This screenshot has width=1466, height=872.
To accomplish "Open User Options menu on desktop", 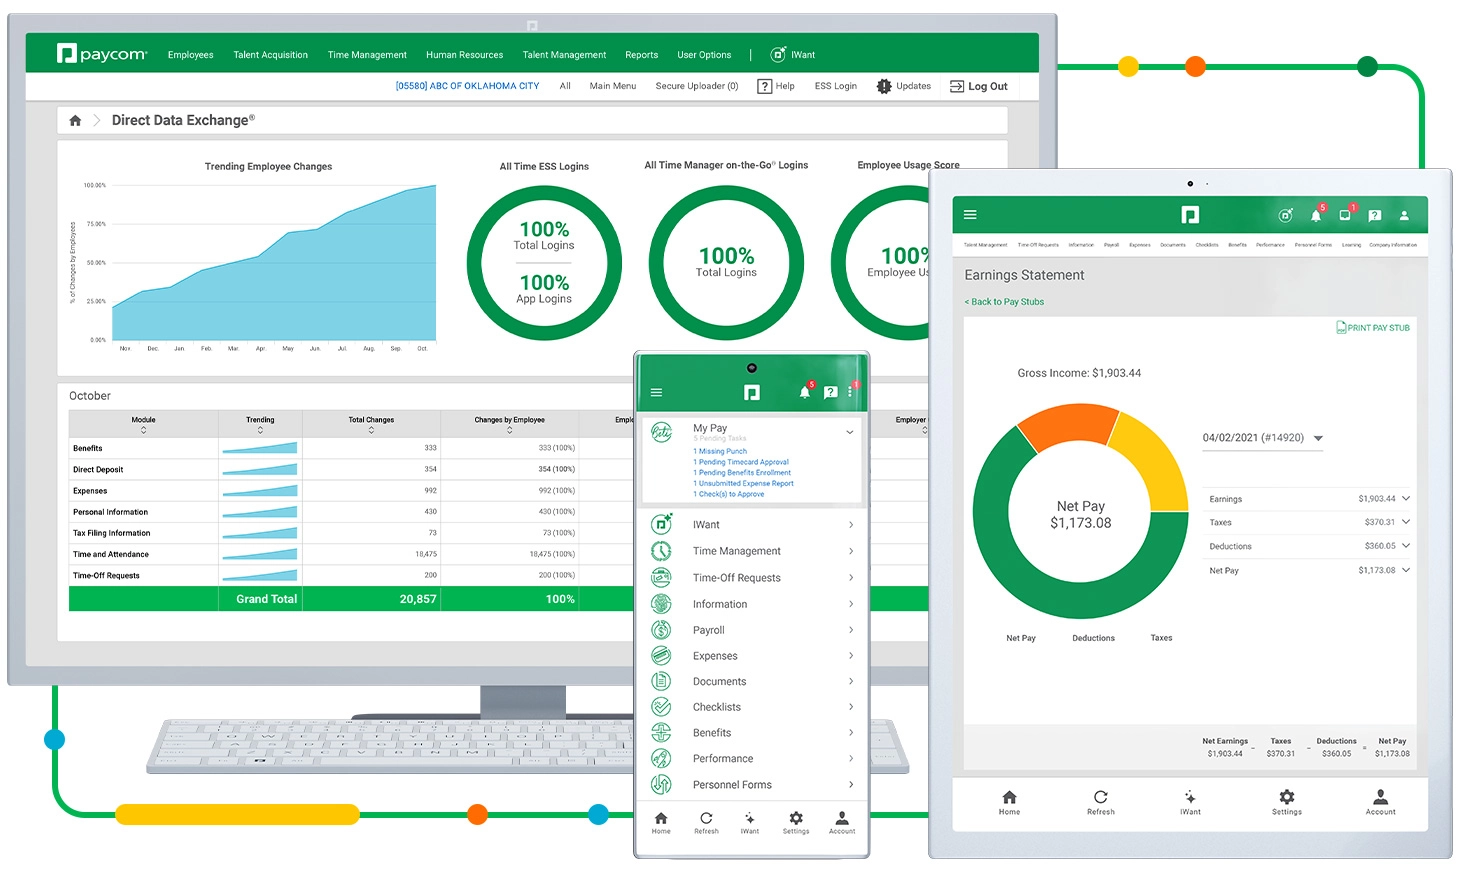I will [704, 55].
